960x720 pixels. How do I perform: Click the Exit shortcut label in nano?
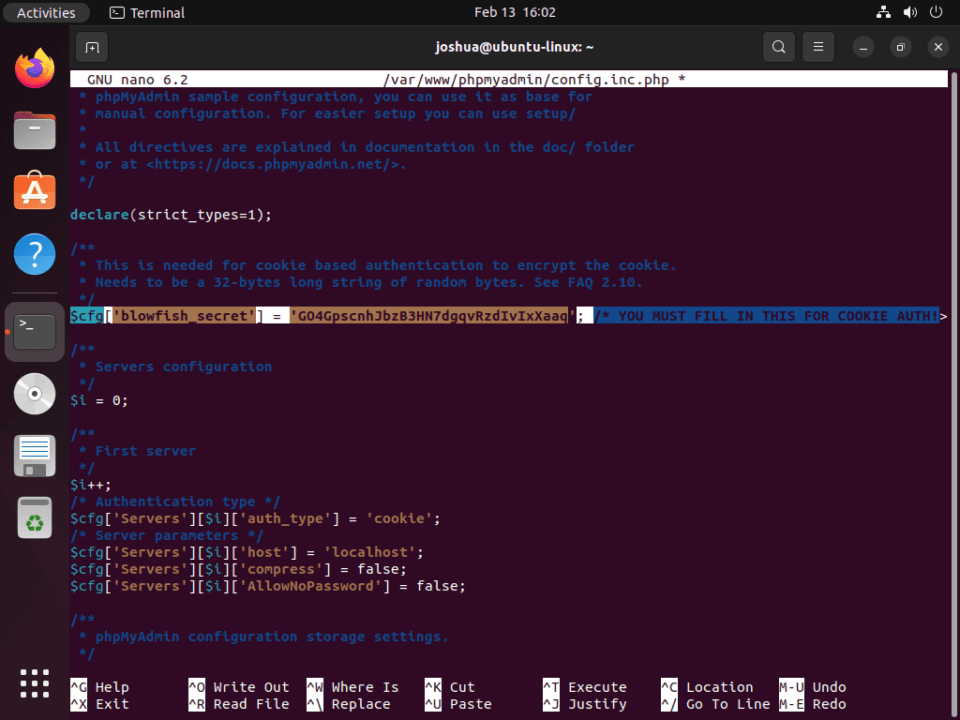tap(113, 703)
